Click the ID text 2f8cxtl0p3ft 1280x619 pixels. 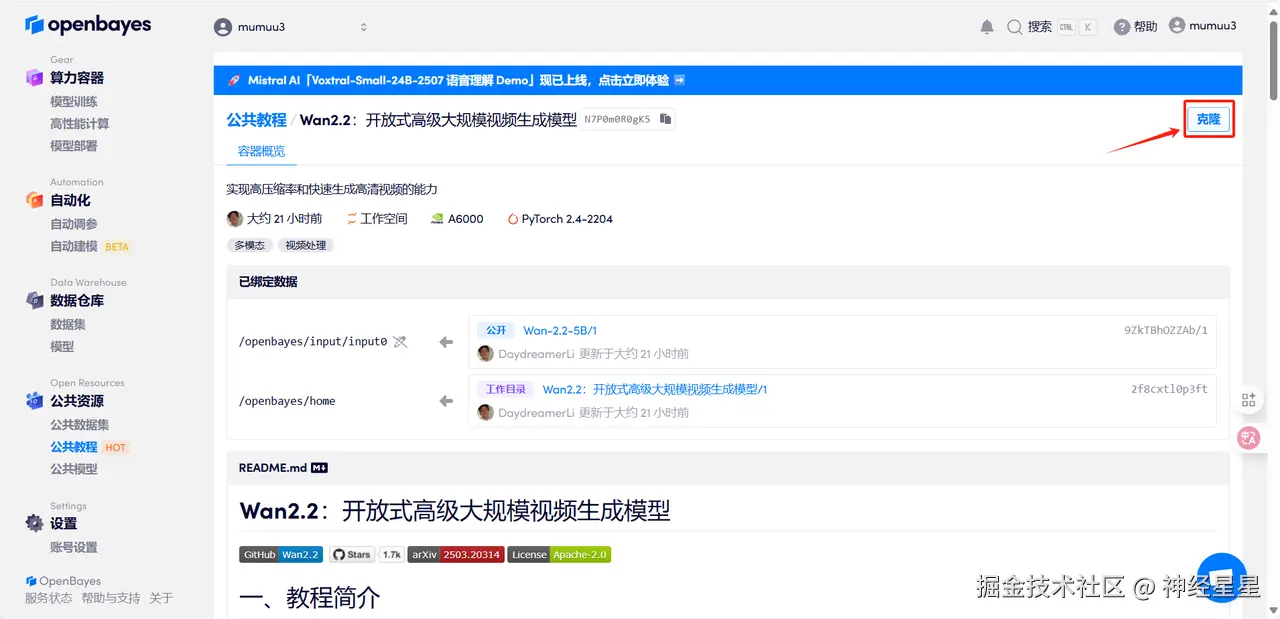1169,389
